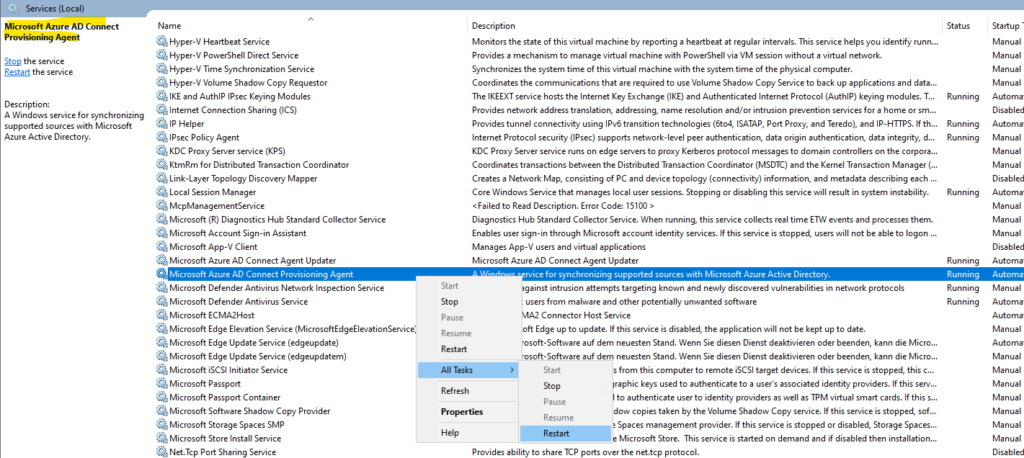This screenshot has height=458, width=1024.
Task: Click gear icon of Hyper-V Time Synchronization Service
Action: coord(162,69)
